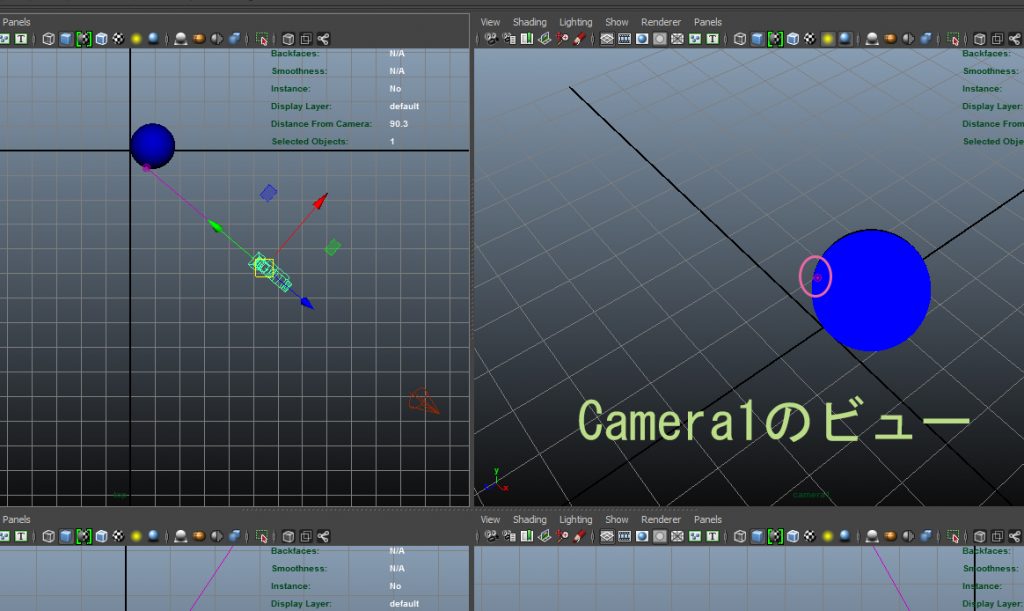
Task: Click Smooth Shade All icon in top-left viewport
Action: coord(66,39)
